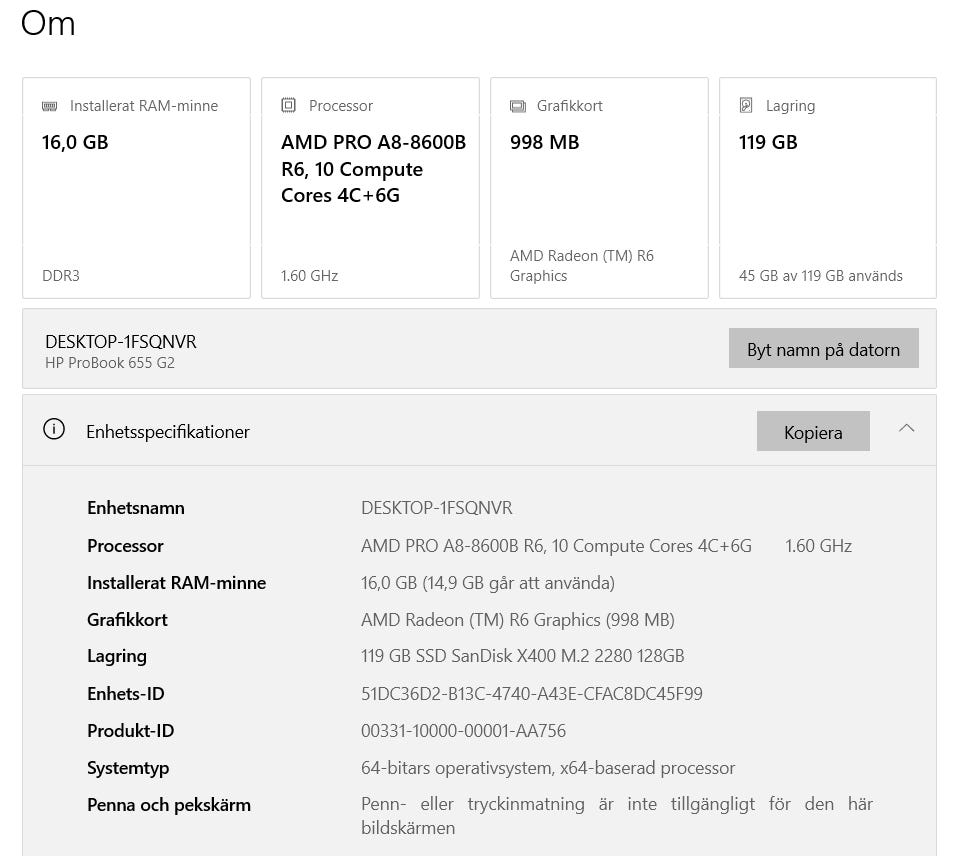Click Byt namn på datorn button
The width and height of the screenshot is (954, 856).
(823, 349)
